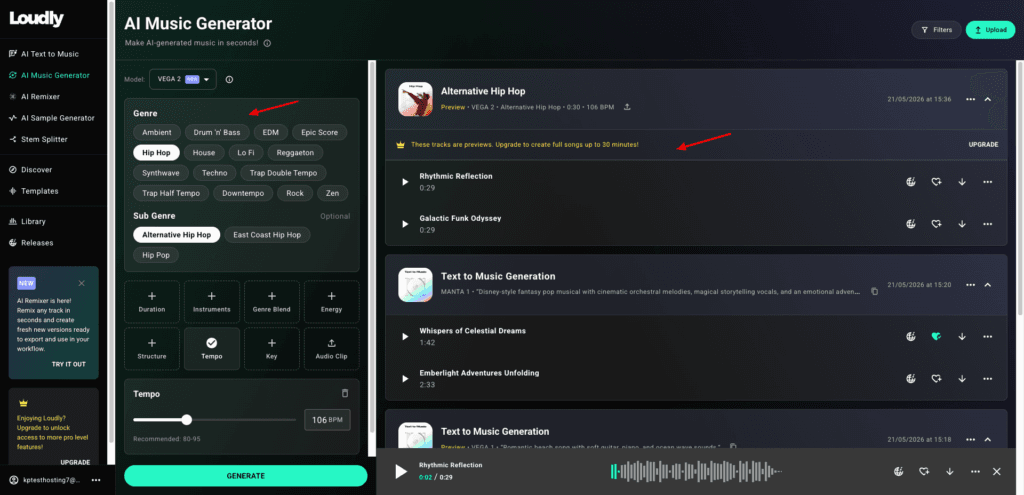1024x495 pixels.
Task: Favorite the Rhythmic Reflection track in the list
Action: click(936, 182)
